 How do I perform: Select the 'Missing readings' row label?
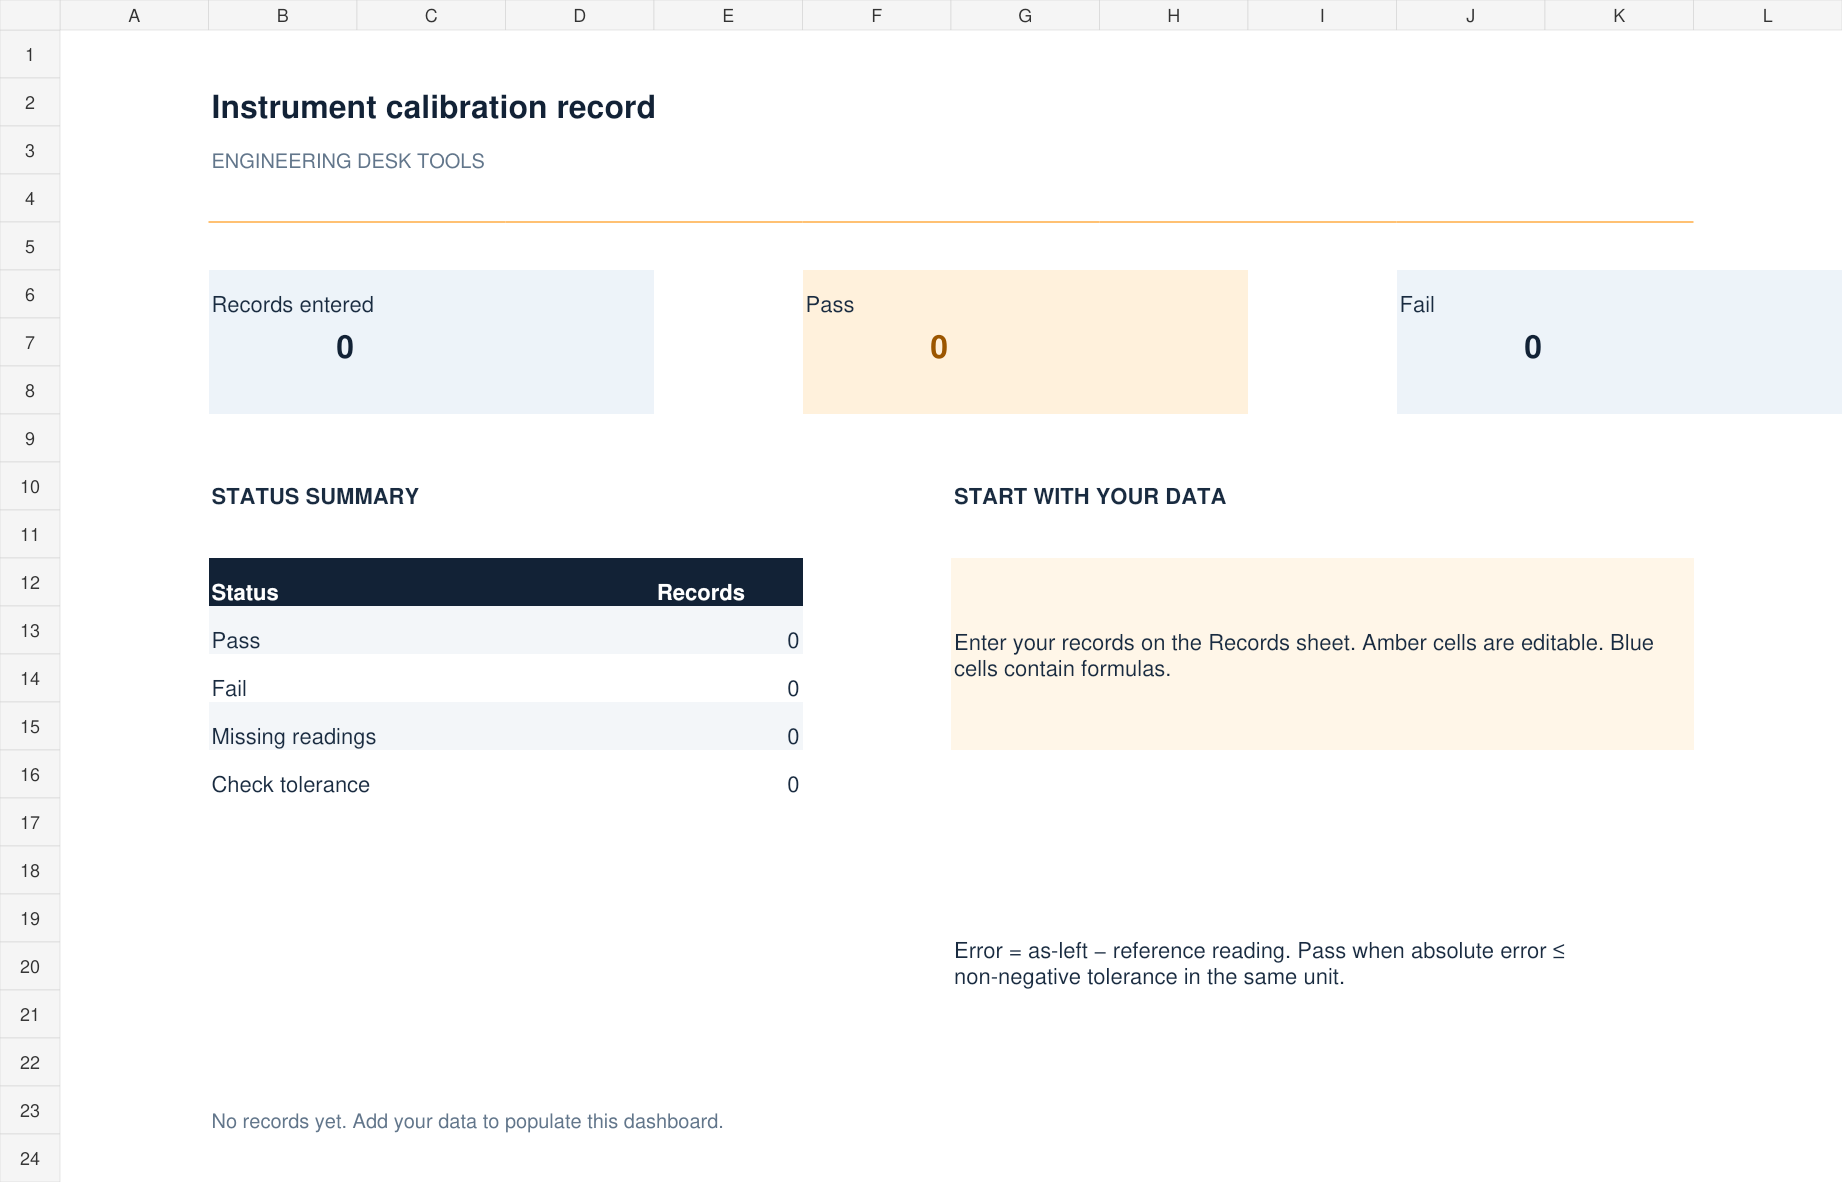[294, 737]
